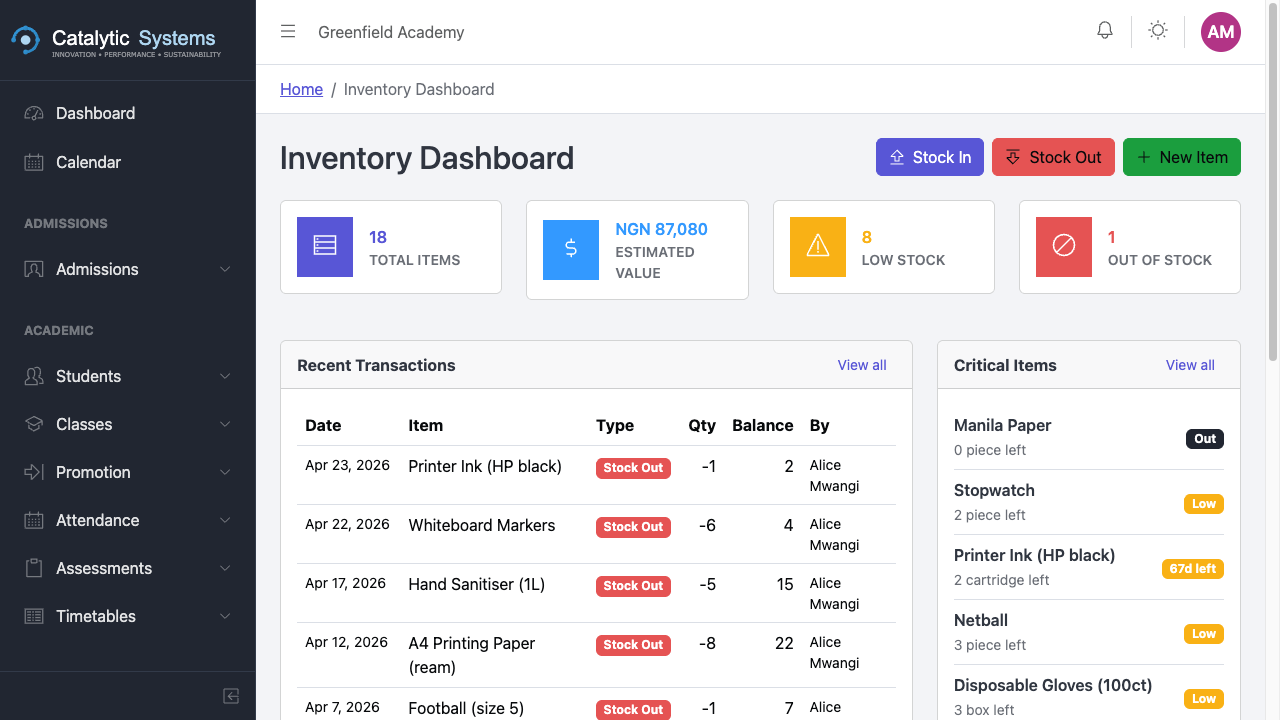Click Manila Paper critical item
Image resolution: width=1280 pixels, height=720 pixels.
(x=1089, y=437)
